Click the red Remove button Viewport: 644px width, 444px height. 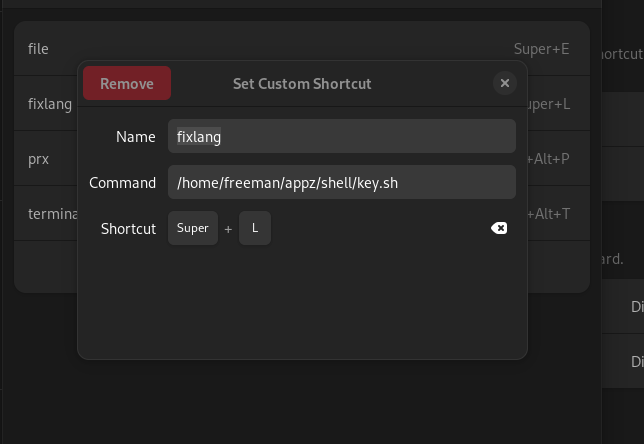point(127,83)
